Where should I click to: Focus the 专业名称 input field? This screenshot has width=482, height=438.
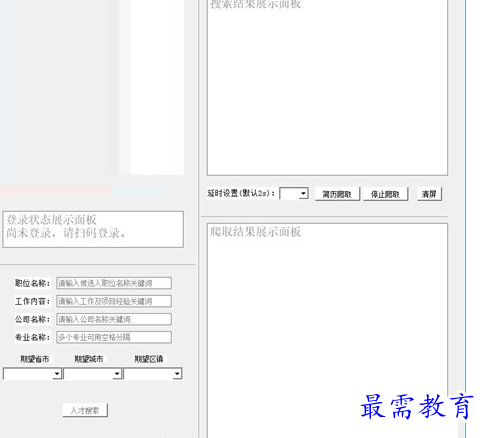pos(114,337)
